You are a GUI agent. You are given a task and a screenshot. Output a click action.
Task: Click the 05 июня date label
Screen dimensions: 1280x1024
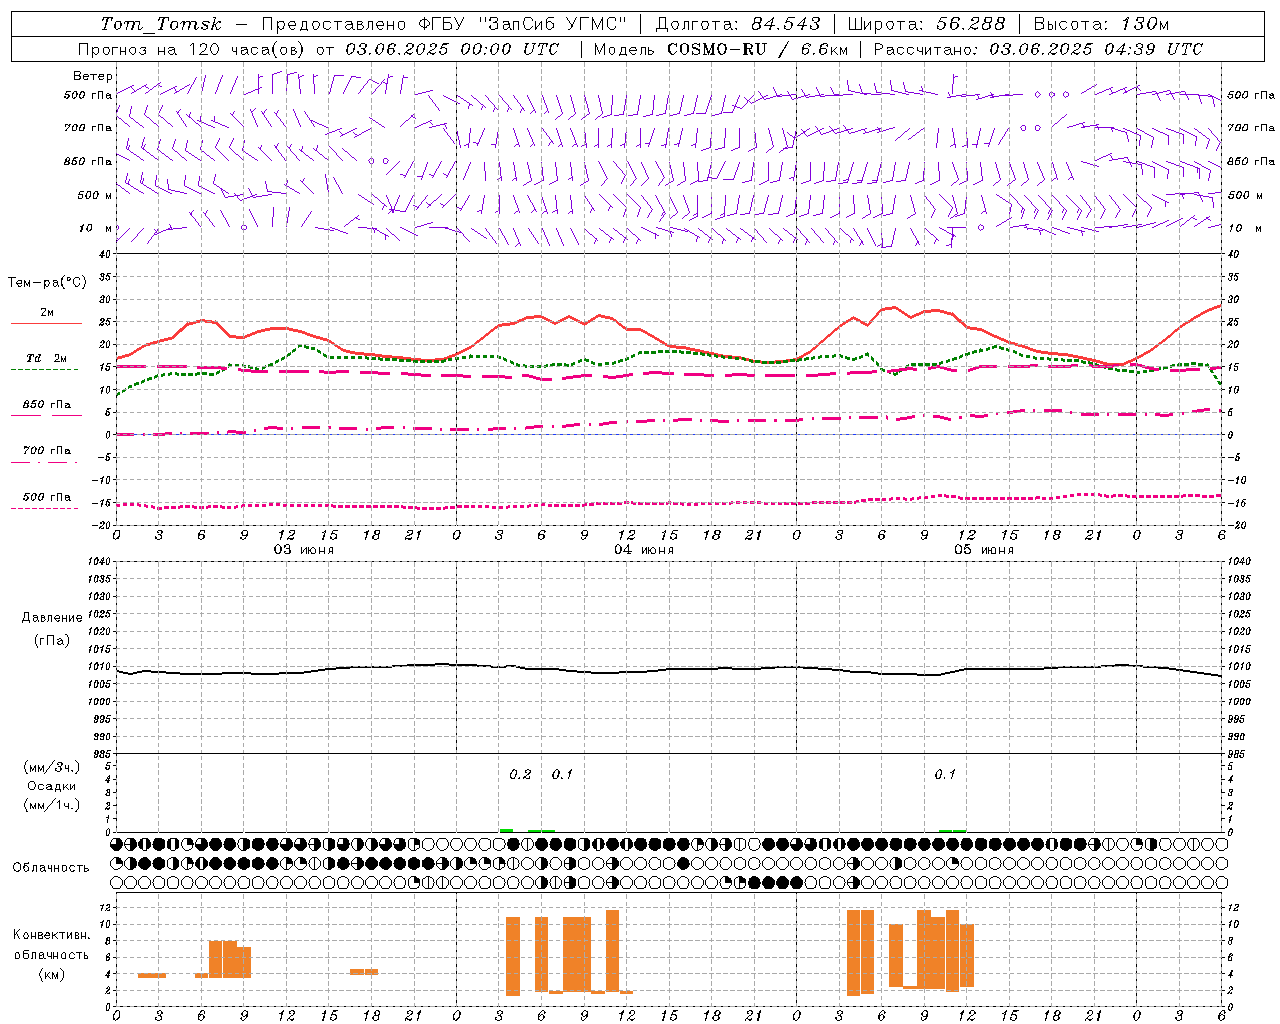(984, 550)
